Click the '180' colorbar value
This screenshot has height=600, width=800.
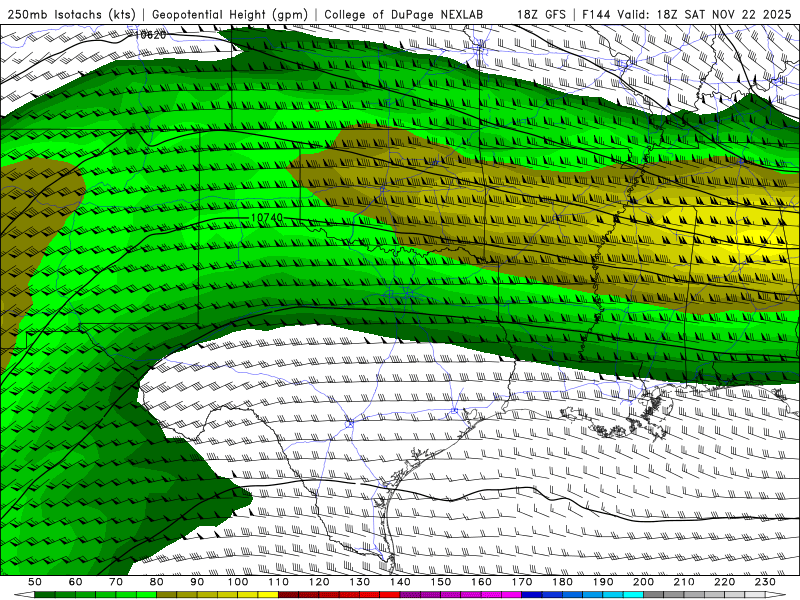coord(562,582)
